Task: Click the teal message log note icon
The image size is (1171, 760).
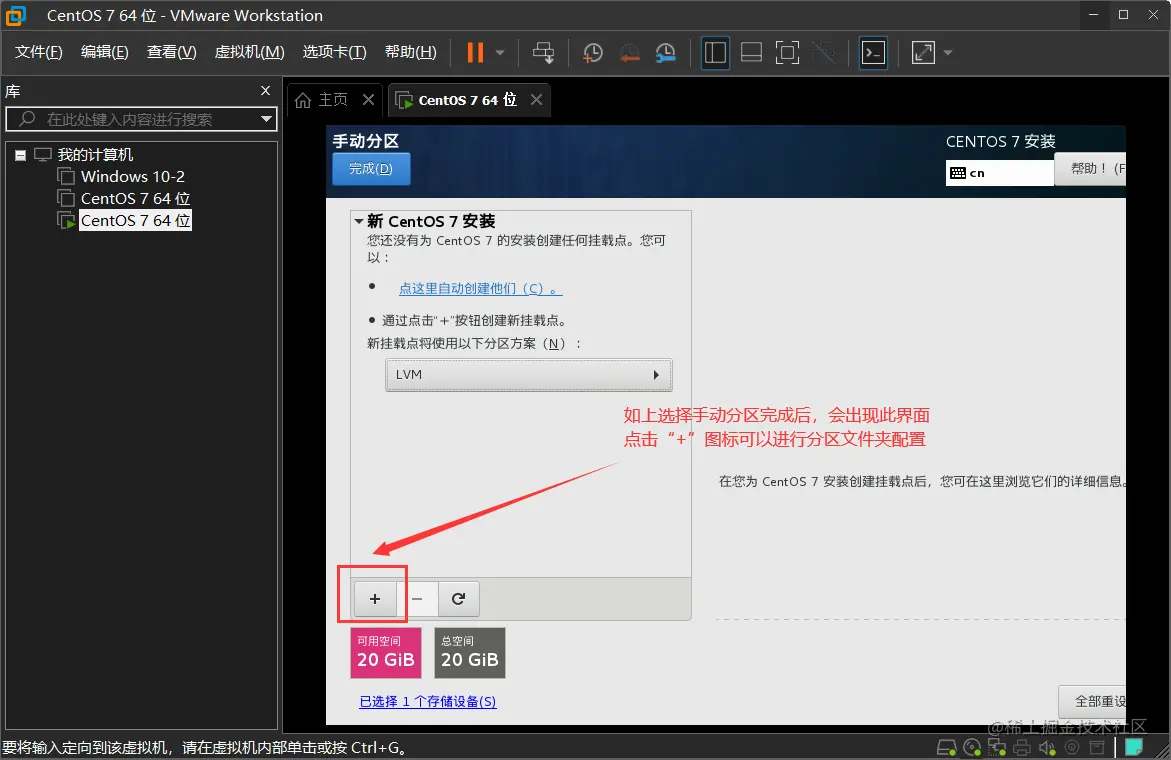Action: pos(1134,747)
